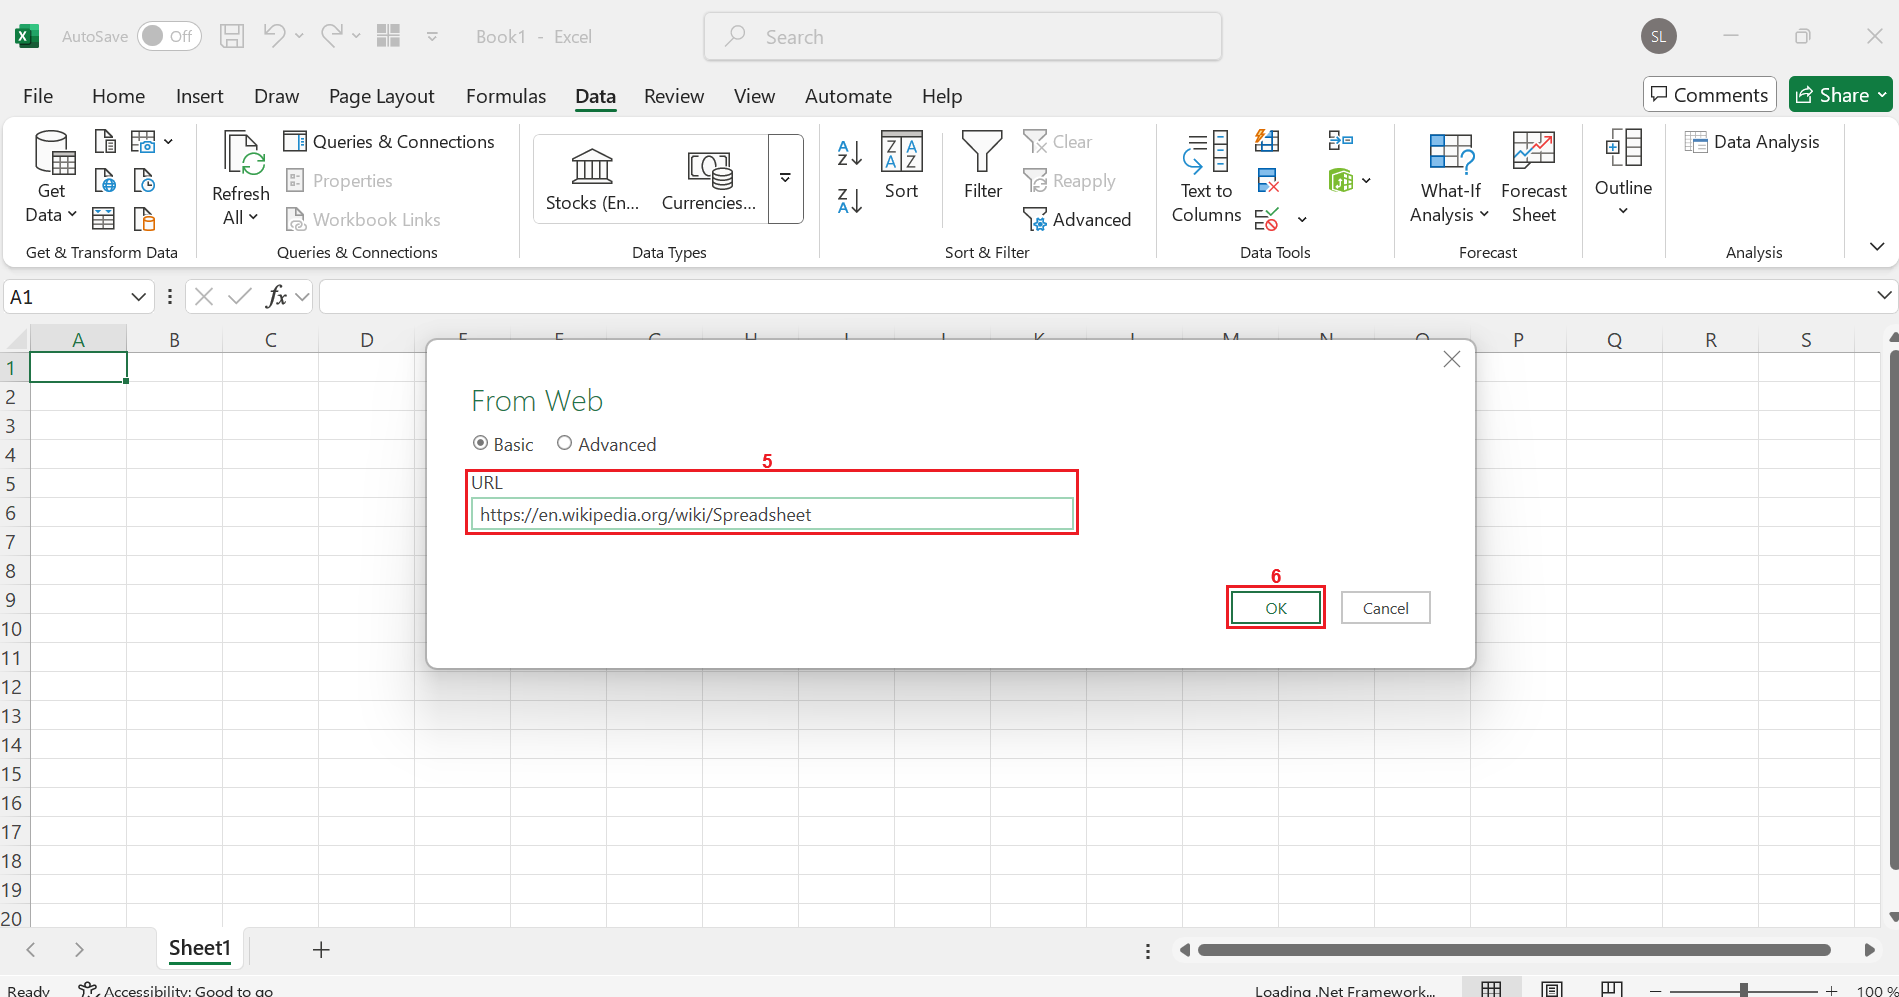1899x997 pixels.
Task: Click Cancel in From Web dialog
Action: [1385, 608]
